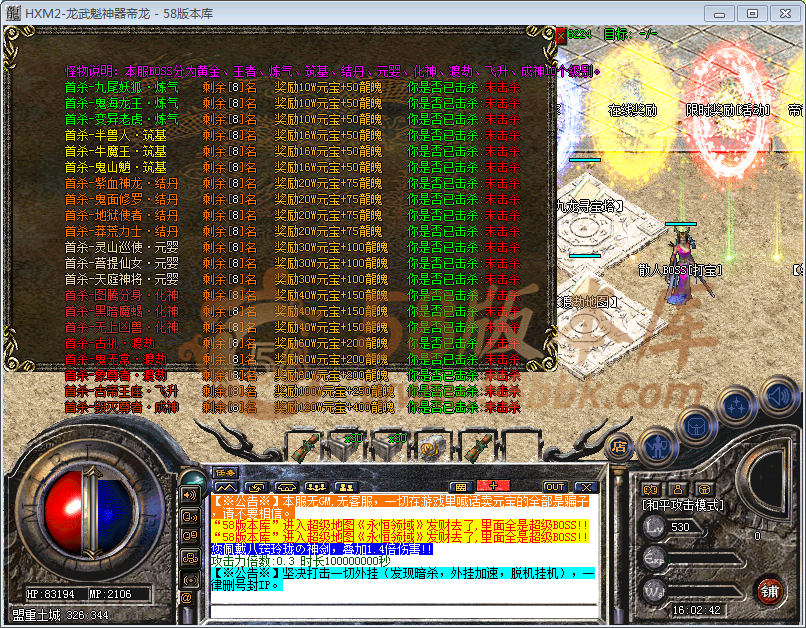Click the orange chest icon above attack mode
This screenshot has width=806, height=628.
coord(703,489)
